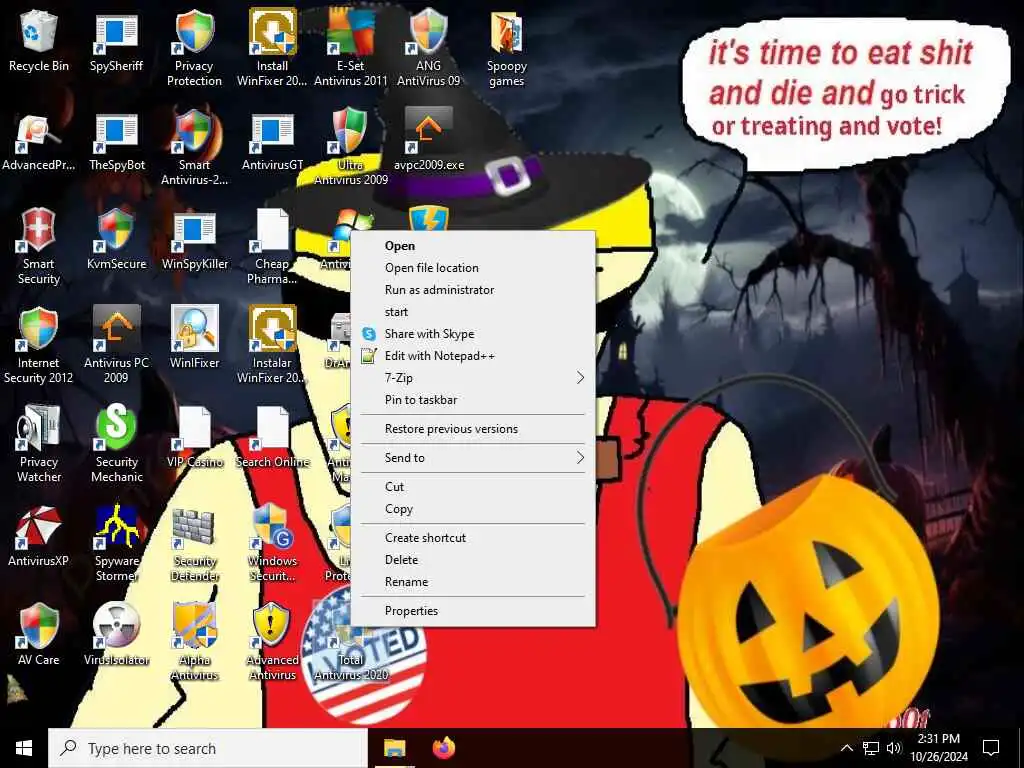Click the ANG AntiVirus 09 icon

pyautogui.click(x=428, y=31)
